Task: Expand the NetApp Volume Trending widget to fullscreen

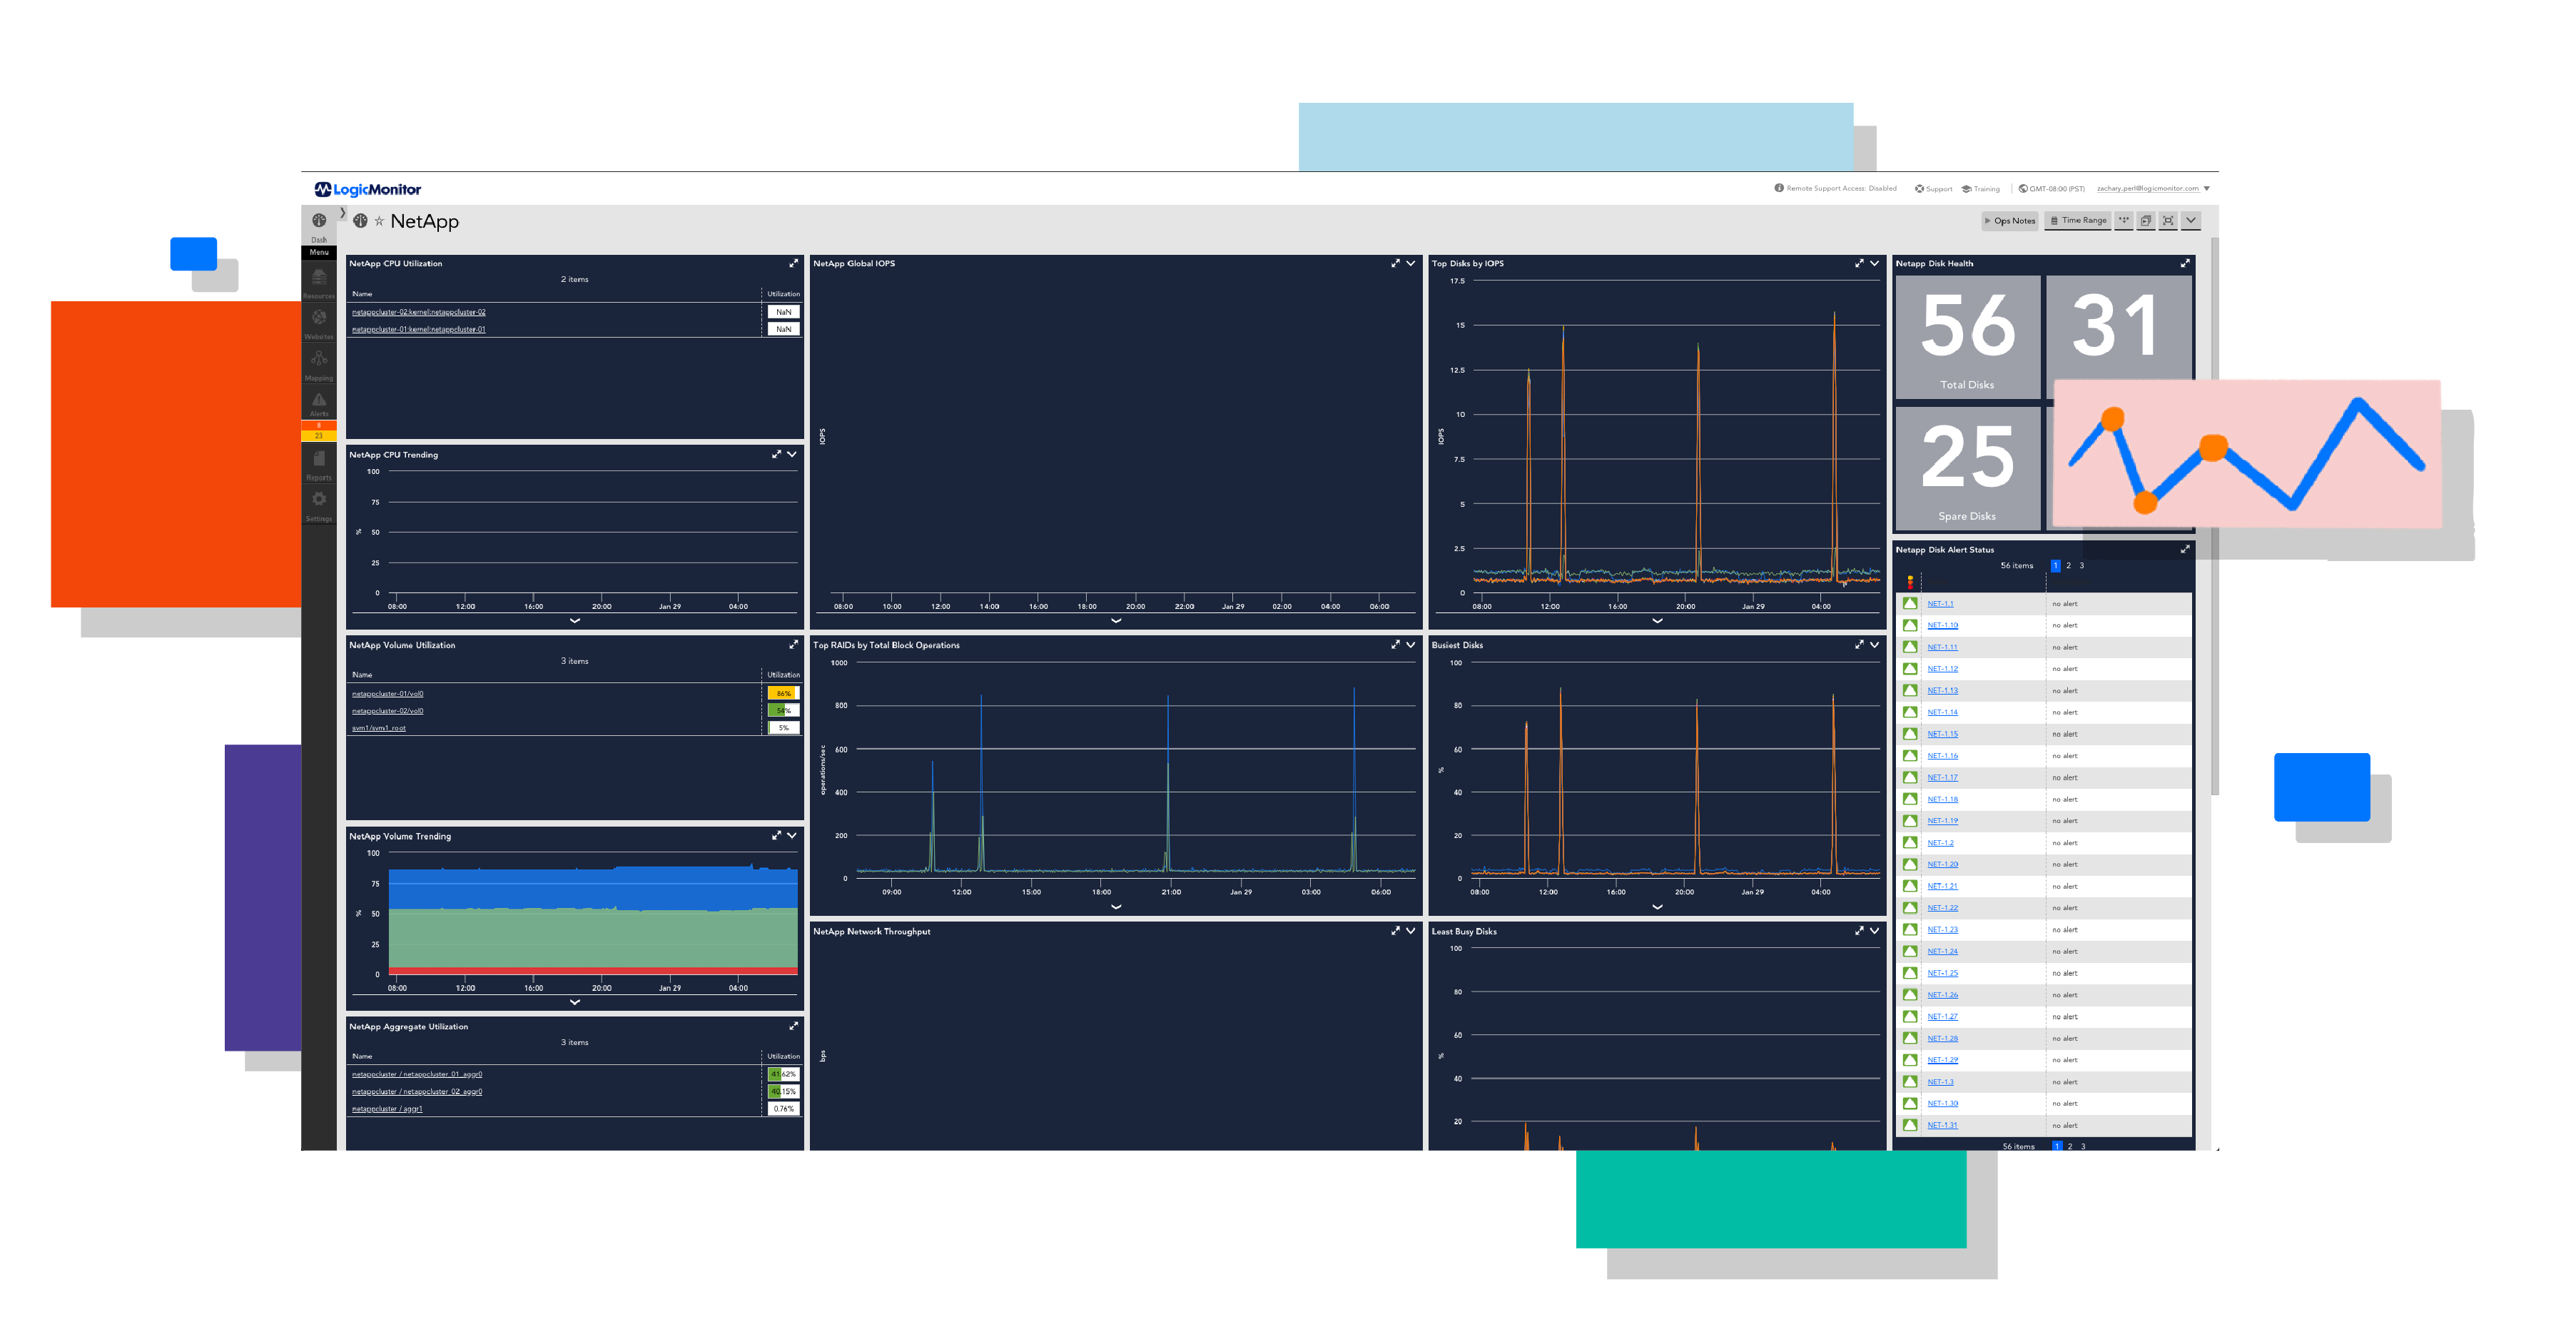Action: pos(776,836)
